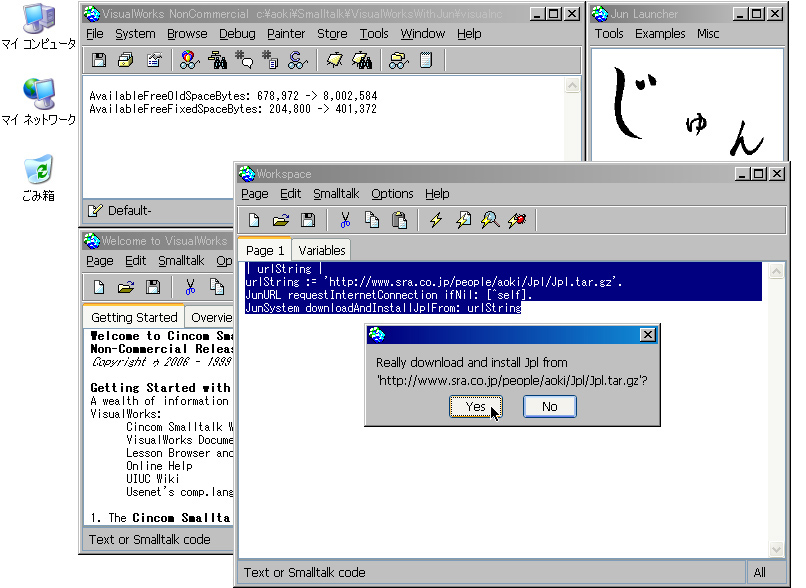Image resolution: width=806 pixels, height=588 pixels.
Task: Click scroll up arrow in VisualWorks transcript
Action: [572, 85]
